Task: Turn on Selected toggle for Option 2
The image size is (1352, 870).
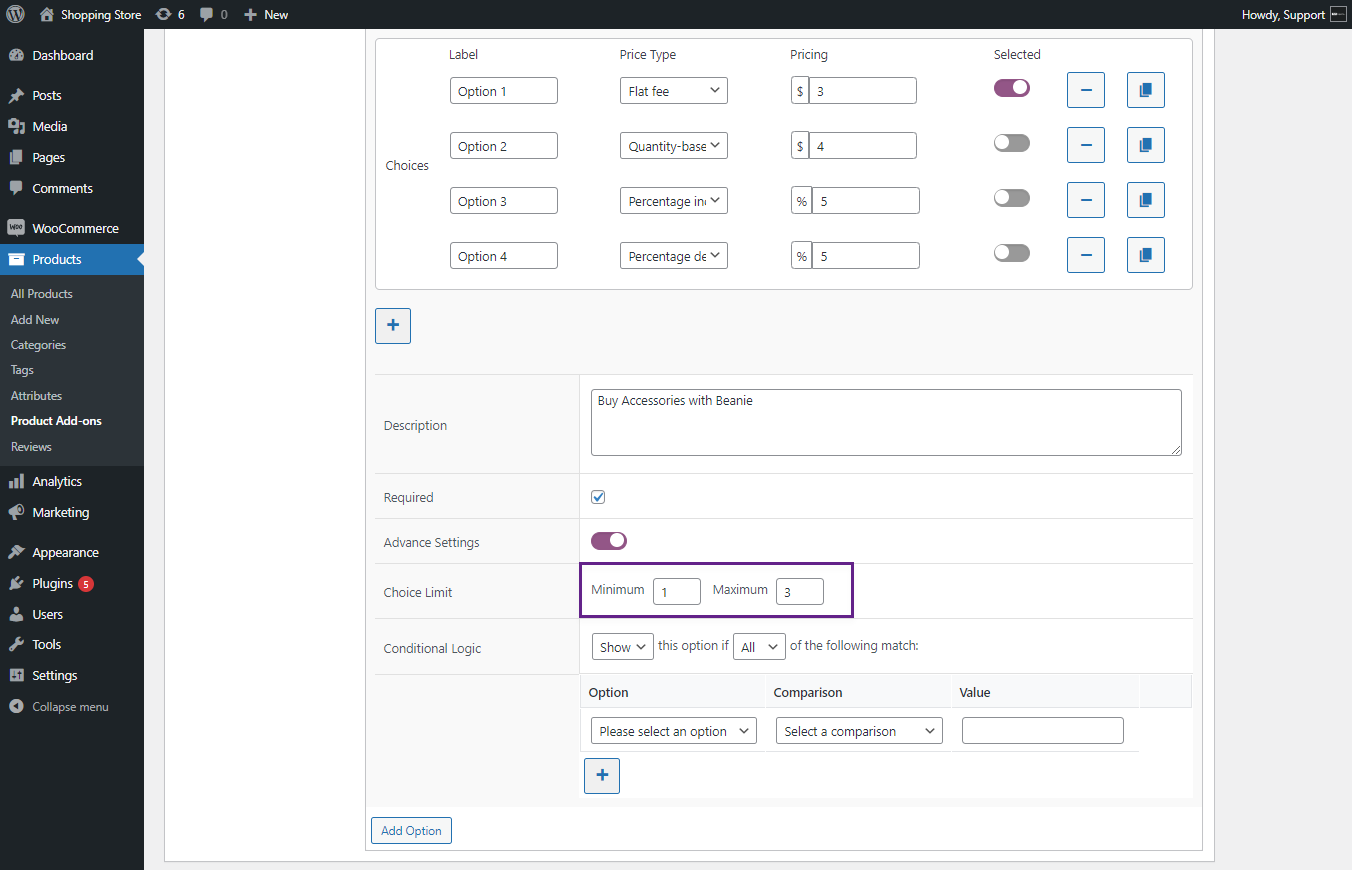Action: click(1012, 143)
